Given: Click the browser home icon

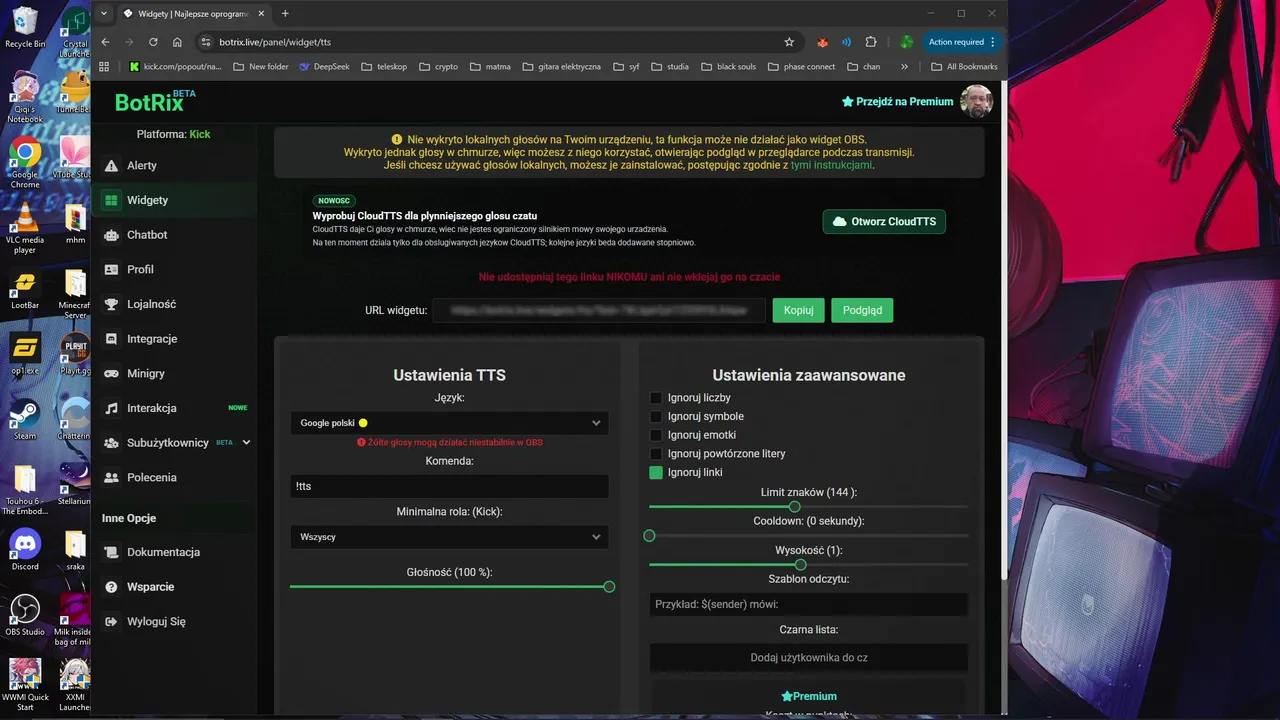Looking at the screenshot, I should pos(177,42).
